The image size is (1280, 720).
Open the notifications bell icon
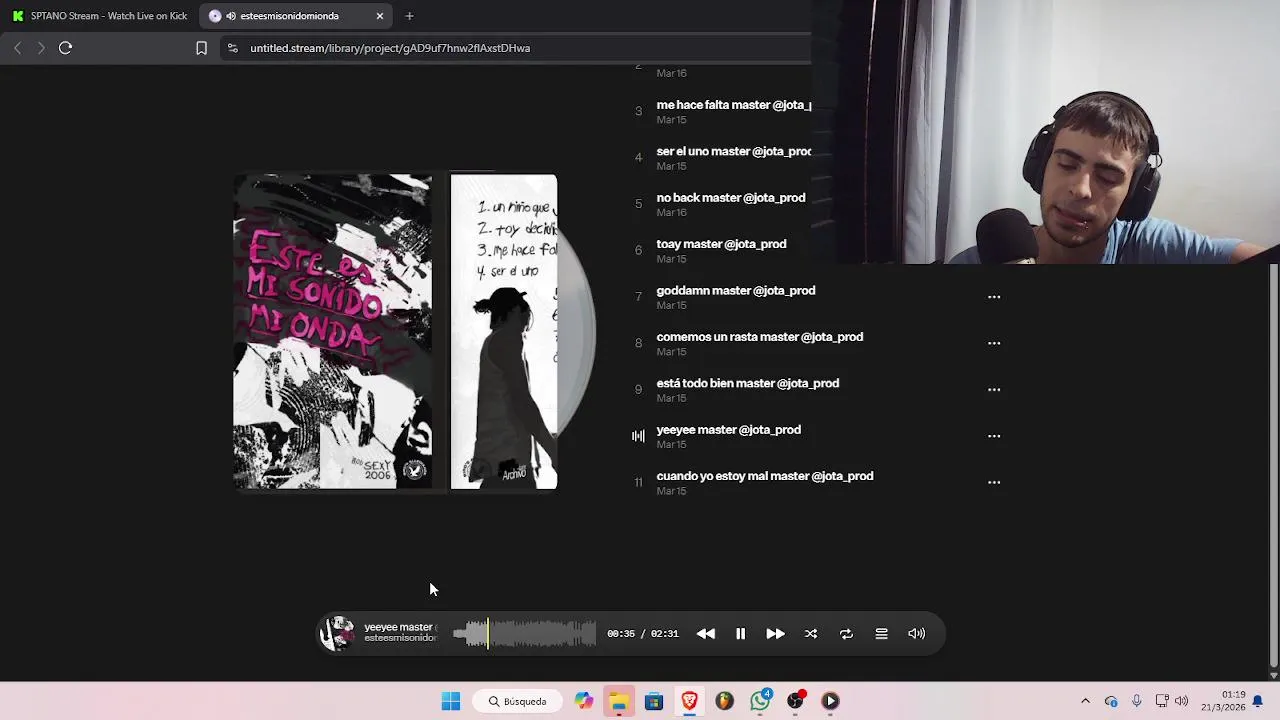1258,701
